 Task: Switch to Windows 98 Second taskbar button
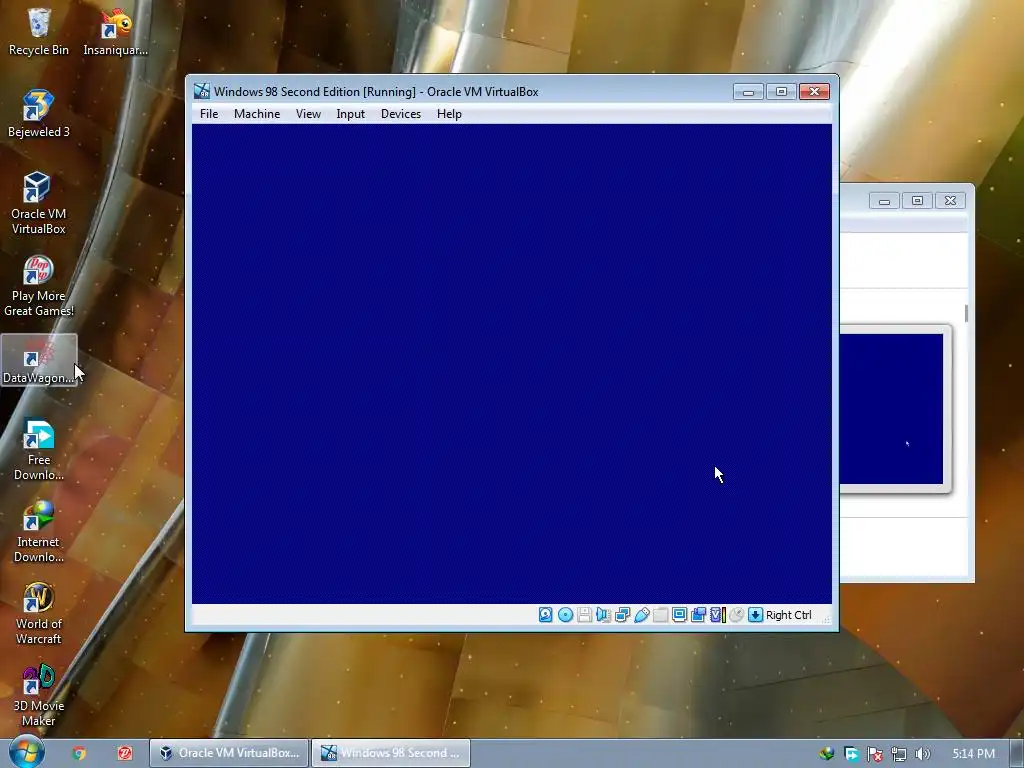pyautogui.click(x=391, y=753)
